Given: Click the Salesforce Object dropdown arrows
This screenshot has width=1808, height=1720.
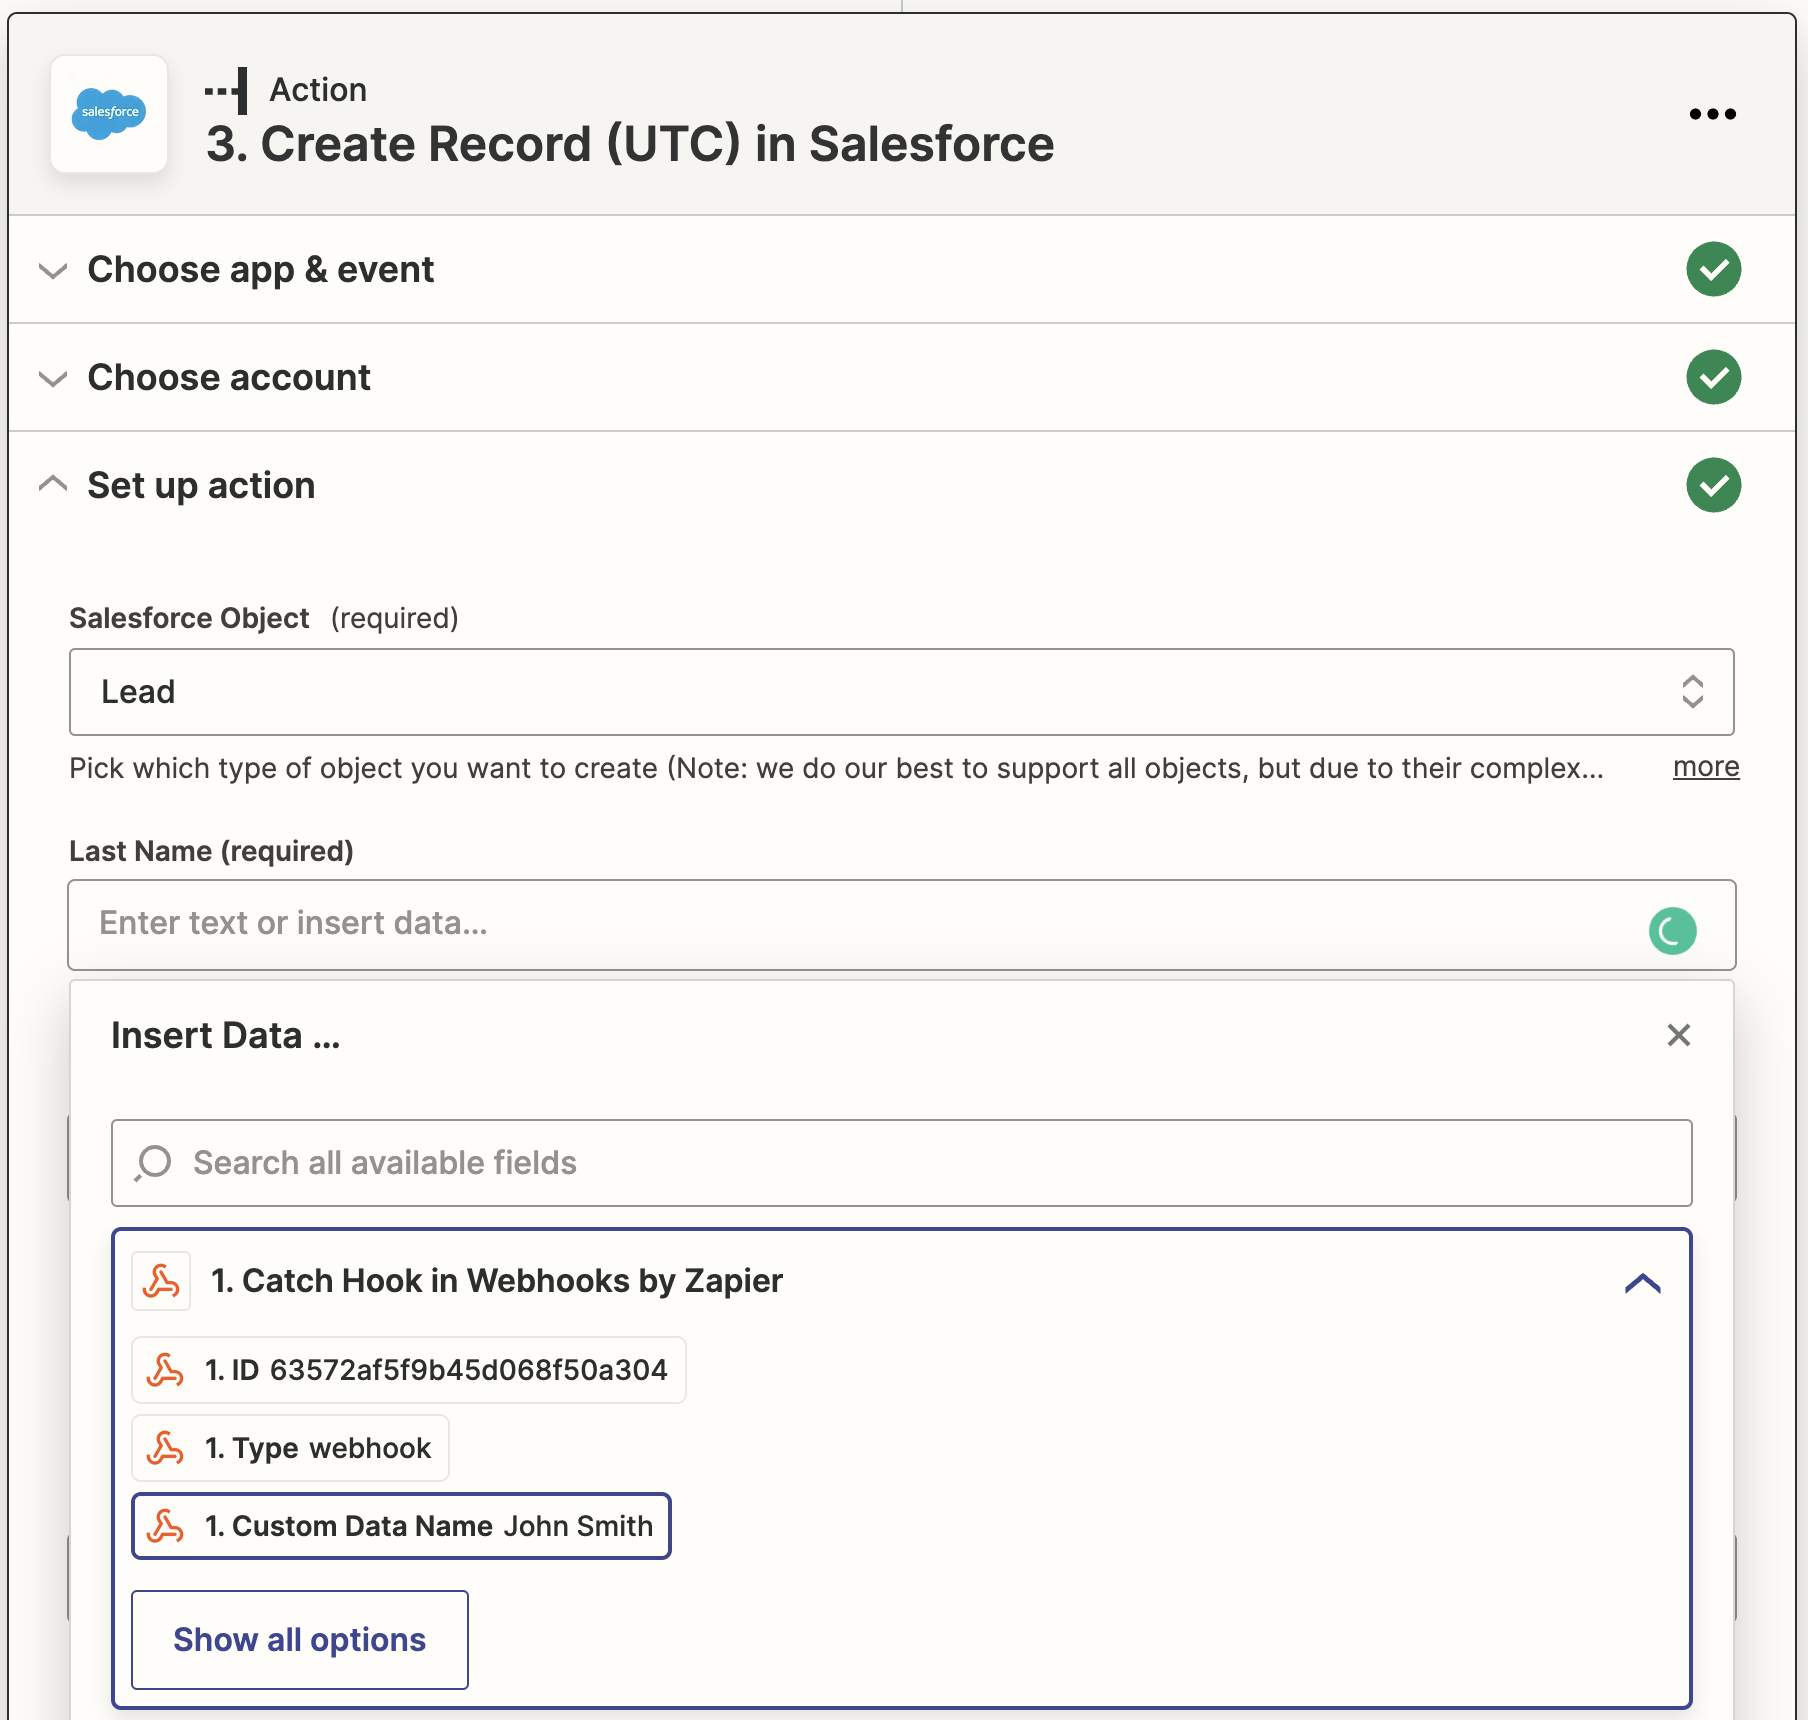Looking at the screenshot, I should pos(1692,692).
